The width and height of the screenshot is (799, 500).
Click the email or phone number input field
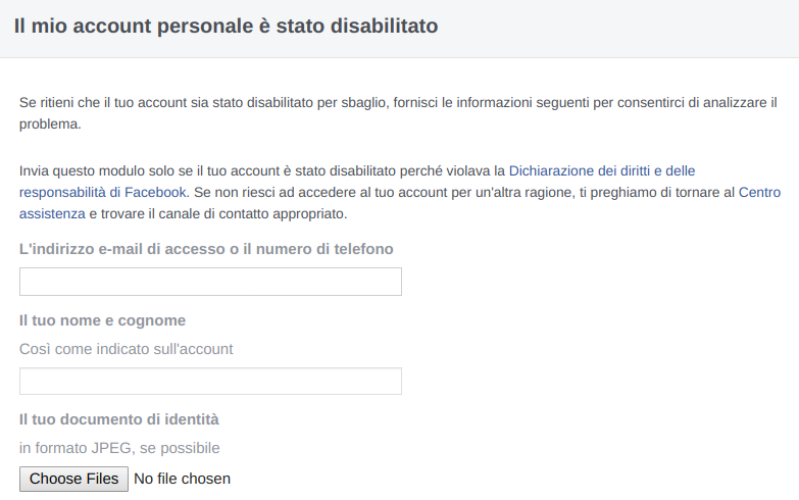210,281
